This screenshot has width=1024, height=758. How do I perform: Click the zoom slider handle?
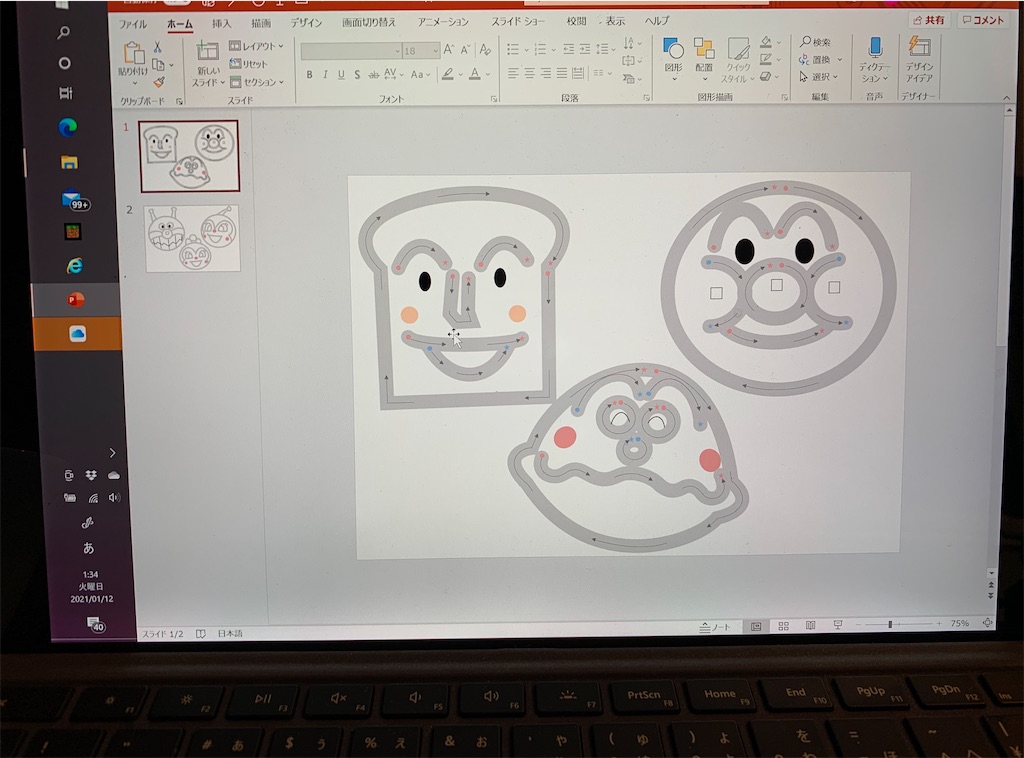(890, 624)
